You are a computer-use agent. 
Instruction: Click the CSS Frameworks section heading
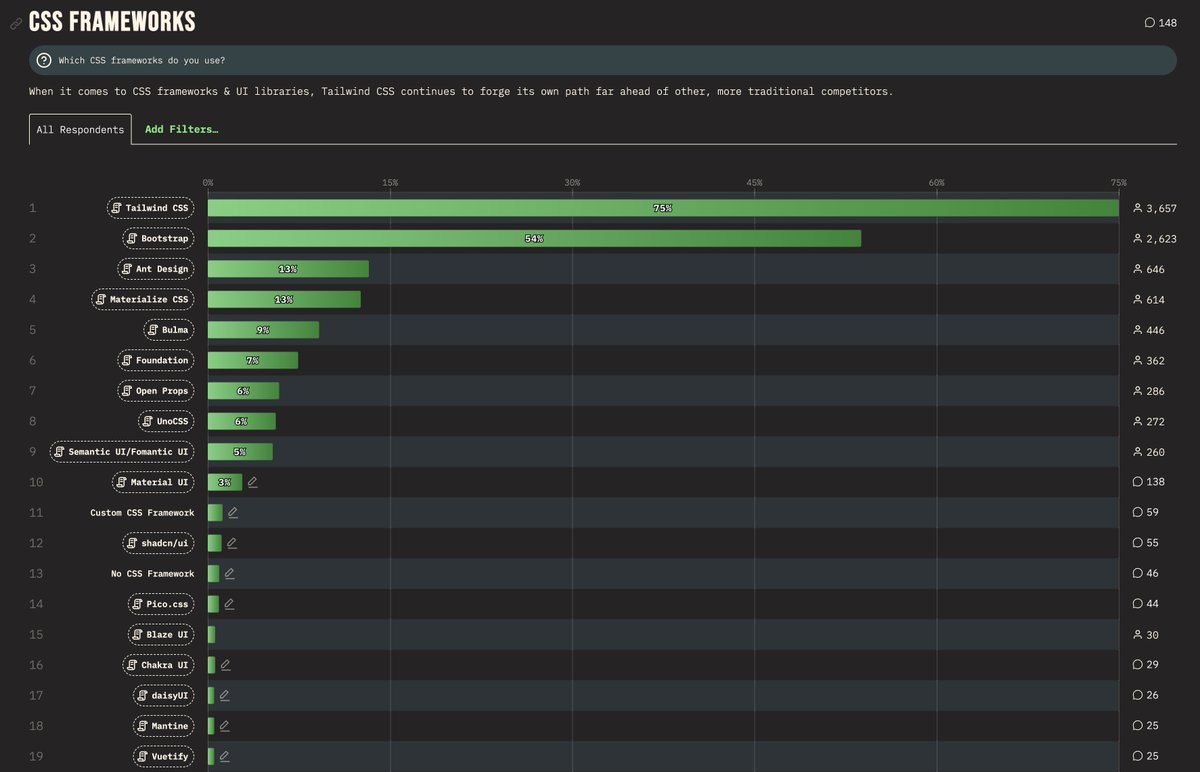pyautogui.click(x=112, y=22)
